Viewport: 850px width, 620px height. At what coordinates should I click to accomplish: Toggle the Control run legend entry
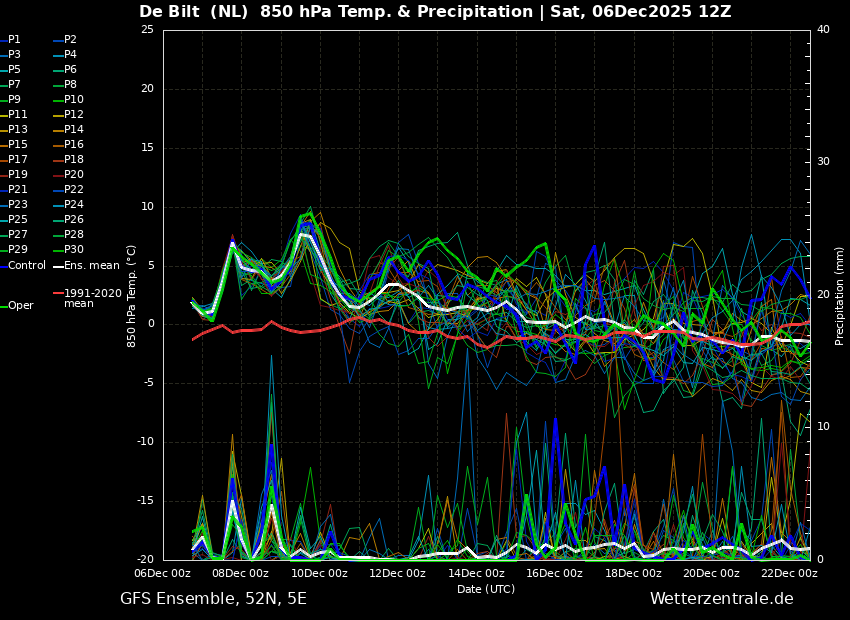27,266
